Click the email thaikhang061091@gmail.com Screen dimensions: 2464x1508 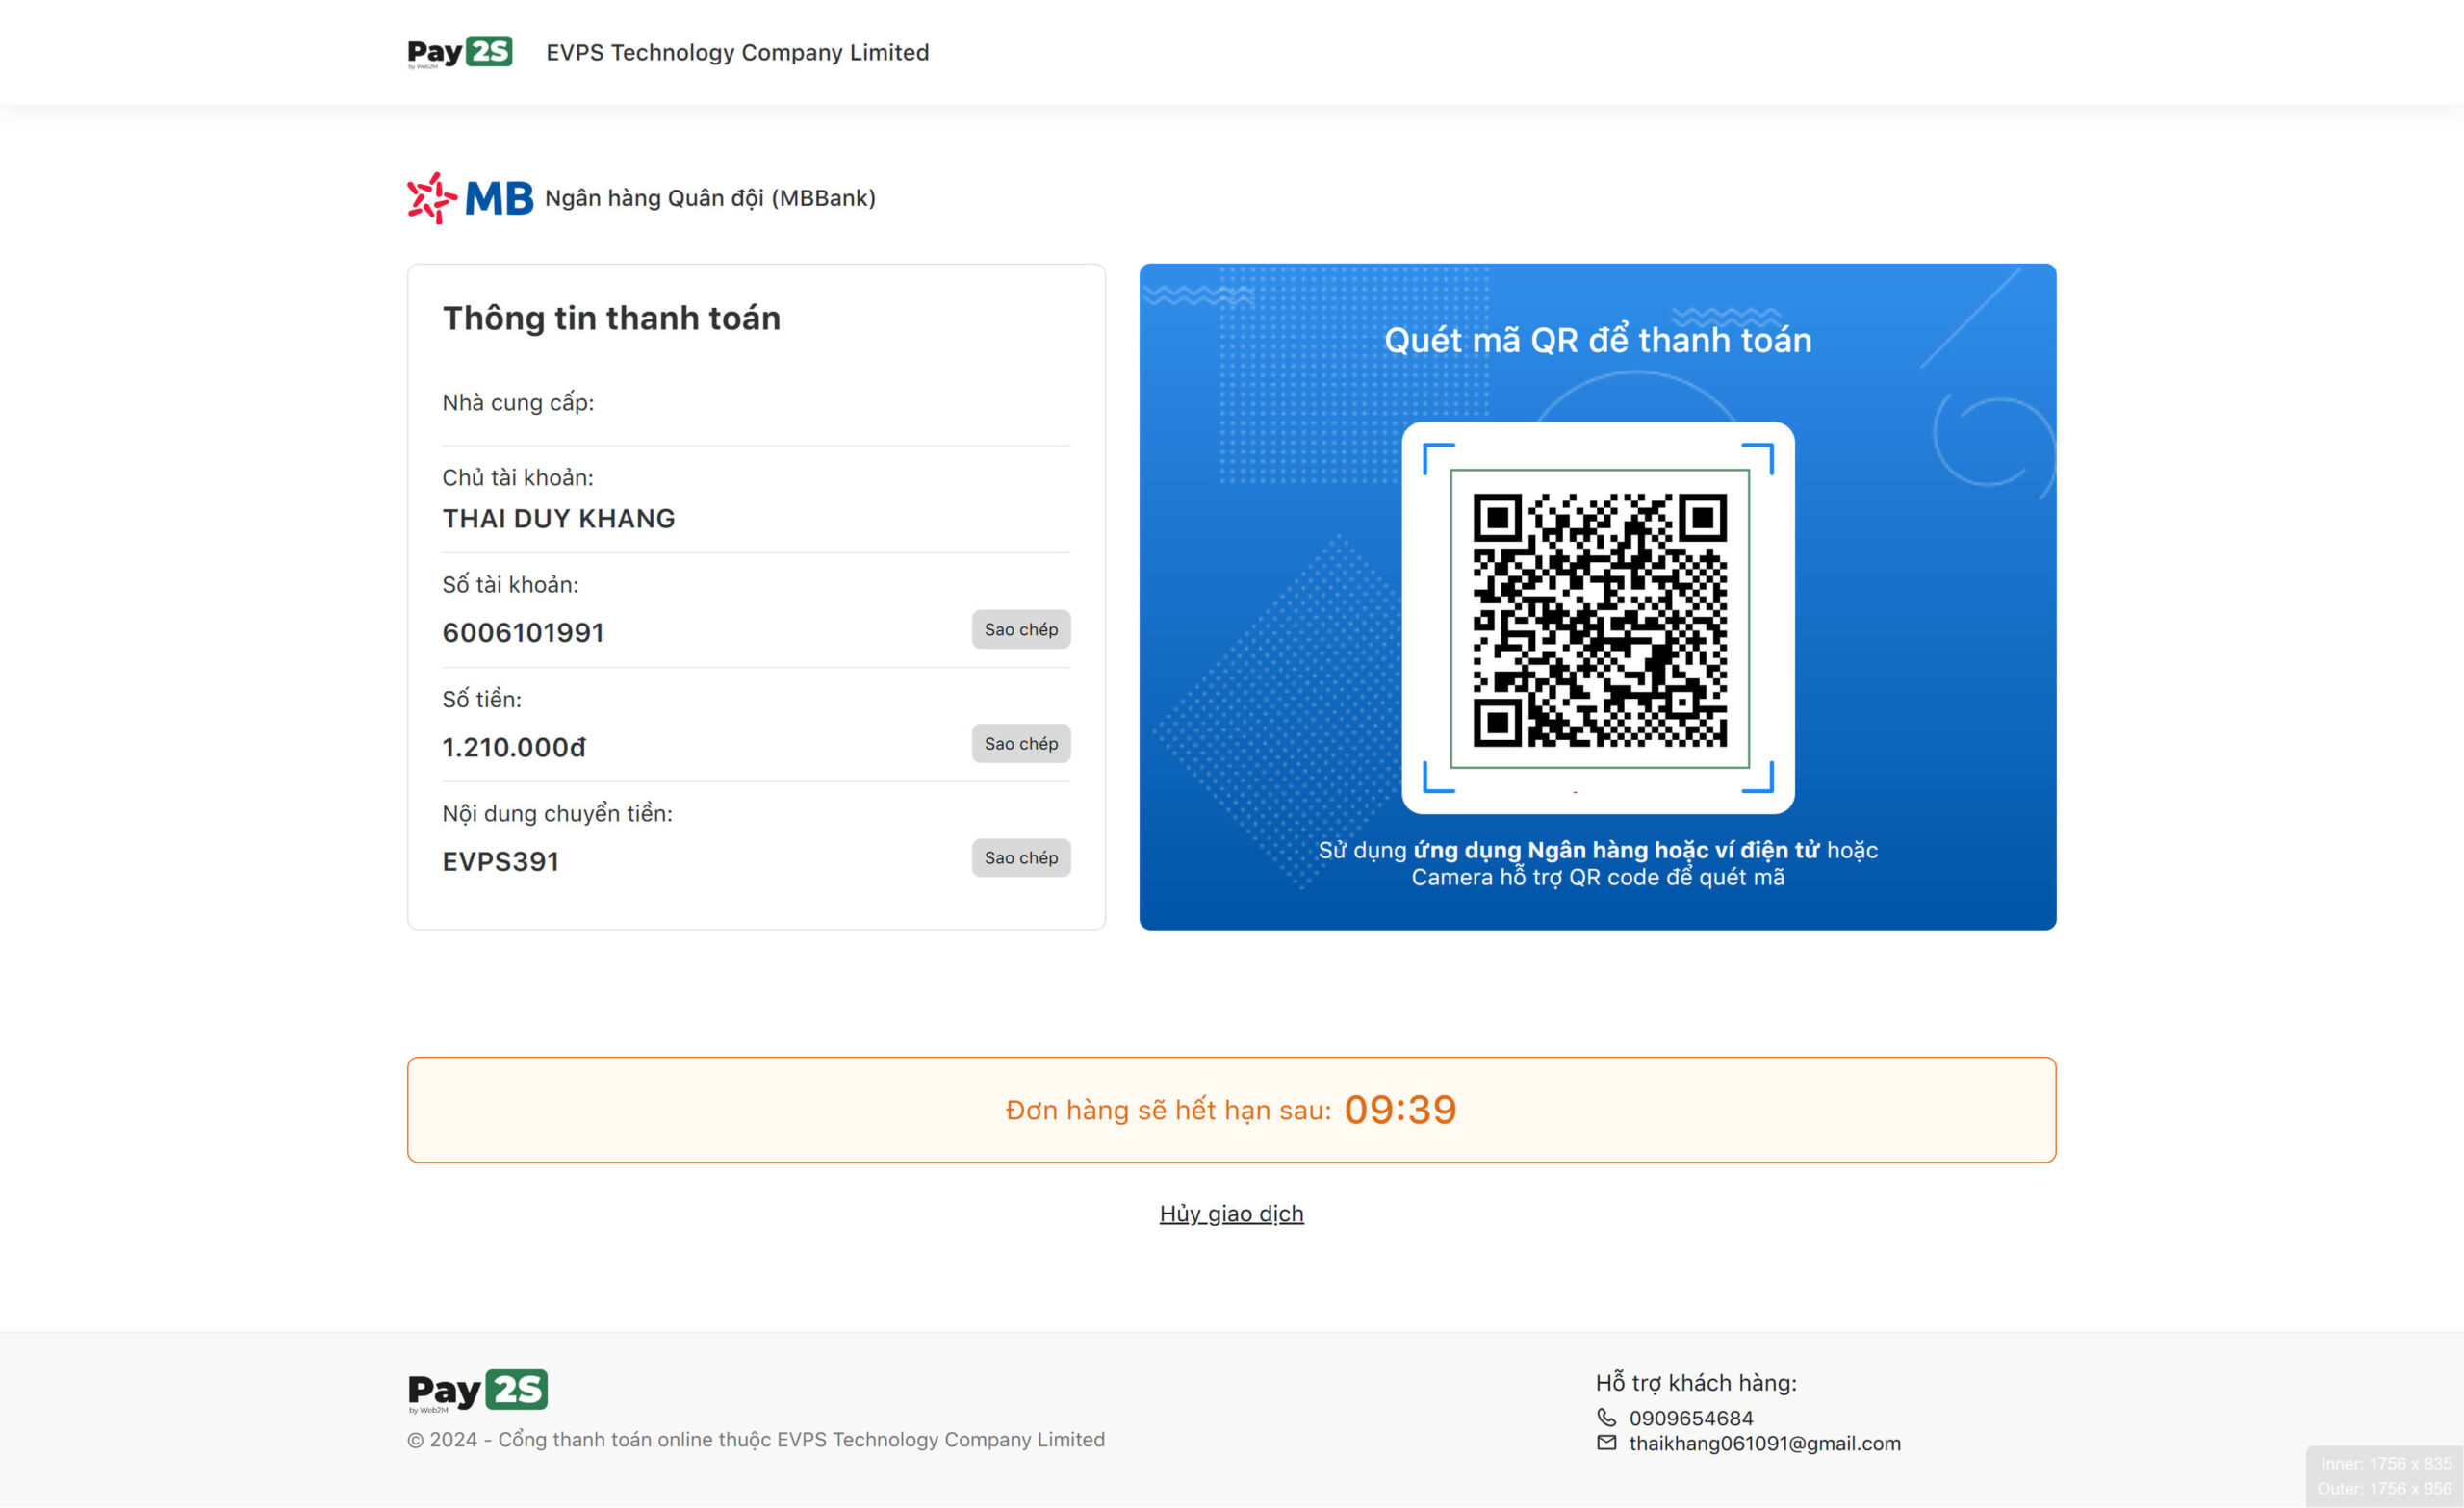pyautogui.click(x=1765, y=1443)
